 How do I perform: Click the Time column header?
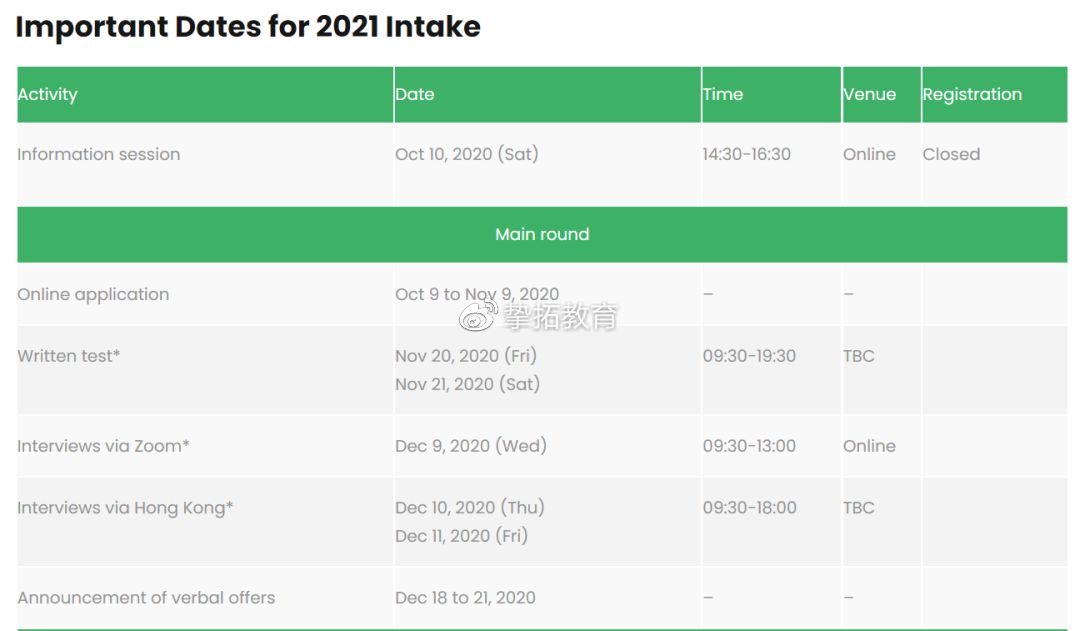tap(723, 94)
